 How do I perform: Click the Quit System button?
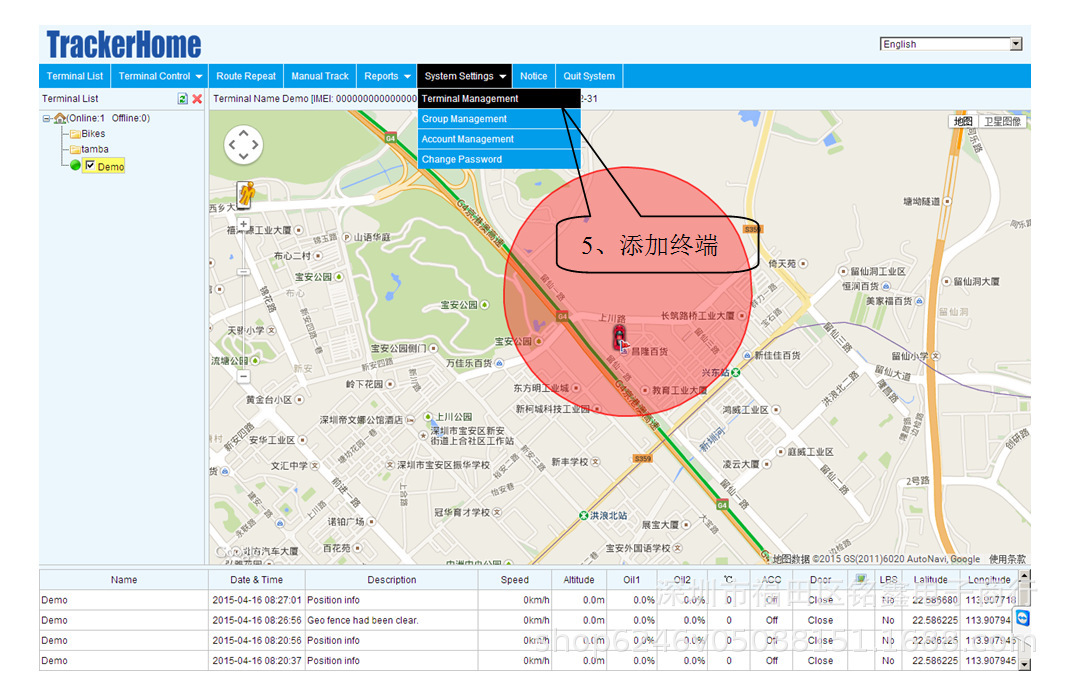point(589,76)
